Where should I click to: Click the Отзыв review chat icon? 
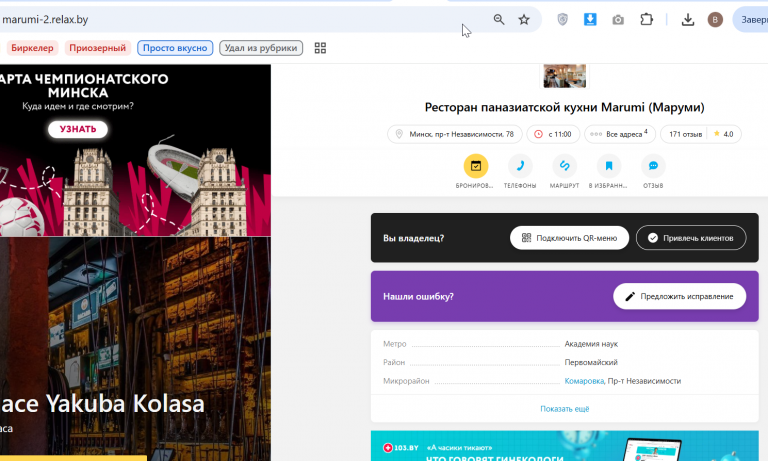pos(653,166)
